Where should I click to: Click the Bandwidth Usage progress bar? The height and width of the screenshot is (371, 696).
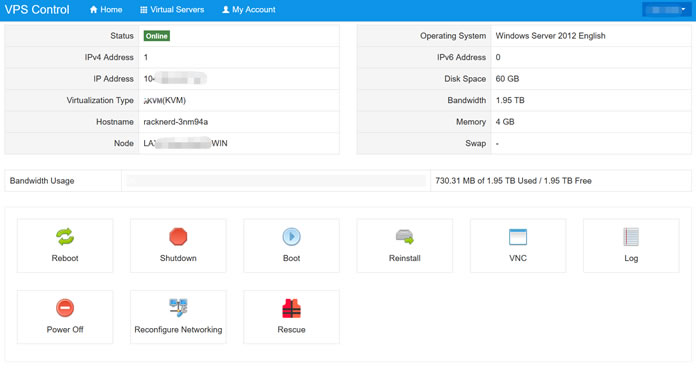click(276, 181)
